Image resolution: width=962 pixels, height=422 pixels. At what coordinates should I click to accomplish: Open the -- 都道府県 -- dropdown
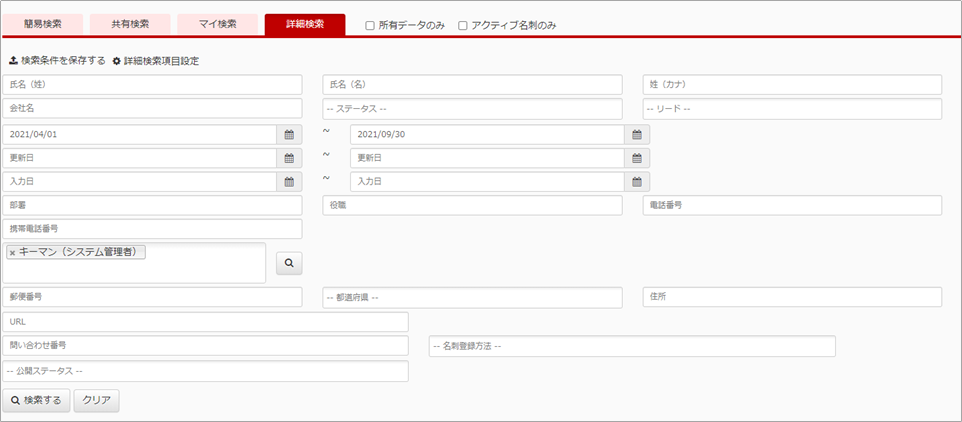pos(472,297)
